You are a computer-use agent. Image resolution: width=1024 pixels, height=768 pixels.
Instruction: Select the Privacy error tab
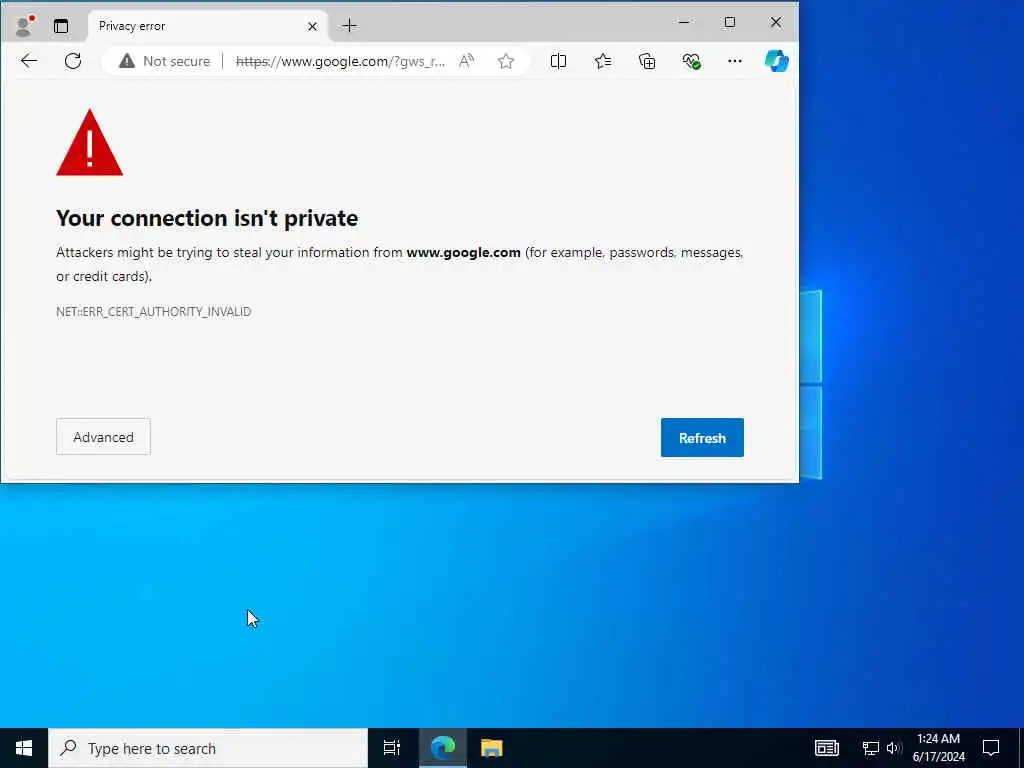pos(208,26)
